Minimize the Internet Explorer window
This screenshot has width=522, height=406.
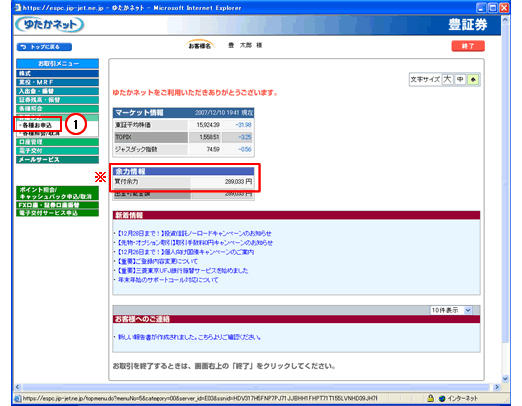(482, 7)
